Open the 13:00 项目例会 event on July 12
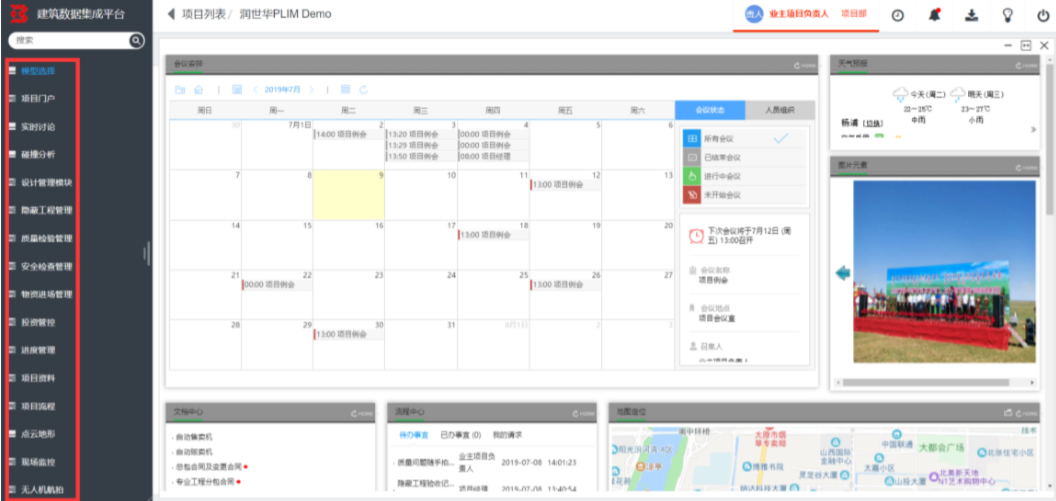 565,185
